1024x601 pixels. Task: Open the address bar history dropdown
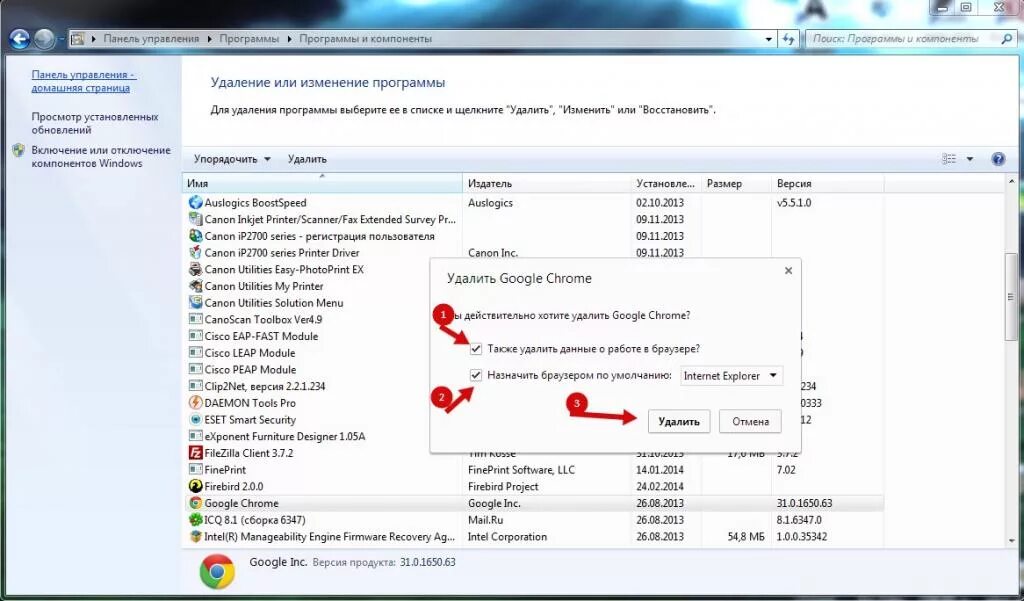pos(769,39)
